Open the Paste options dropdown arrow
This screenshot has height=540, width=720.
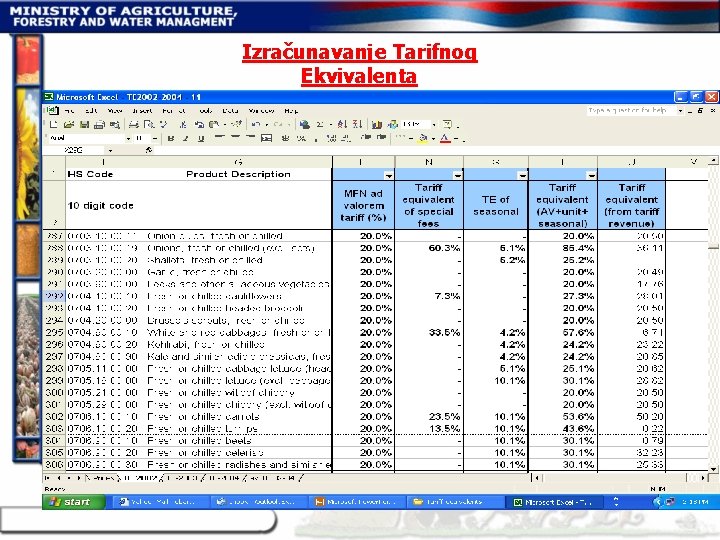tap(225, 124)
